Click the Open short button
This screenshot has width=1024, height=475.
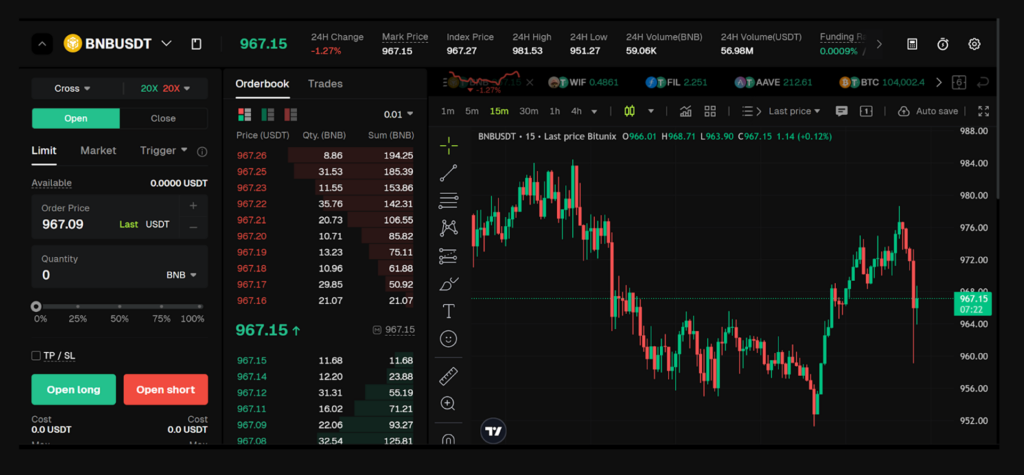[x=166, y=389]
